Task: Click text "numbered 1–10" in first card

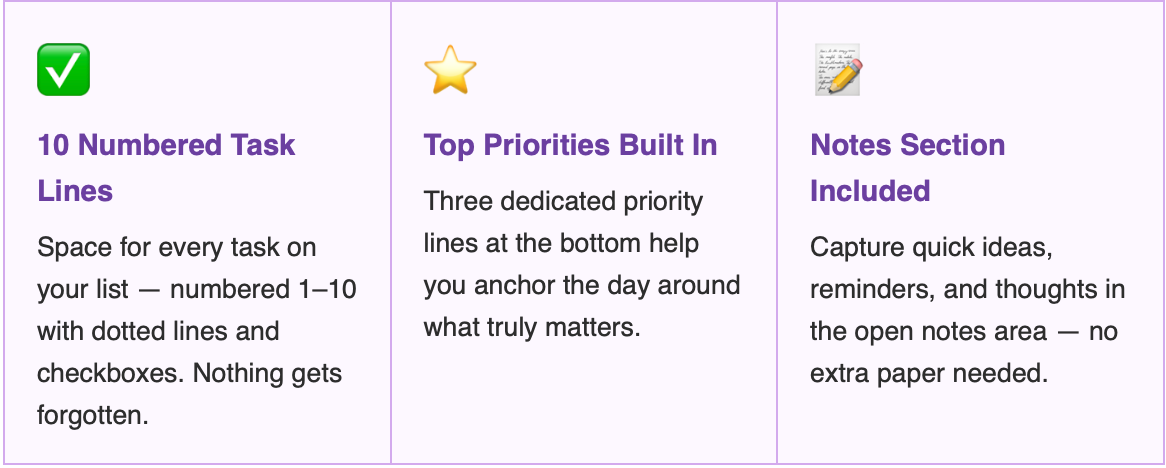Action: [263, 289]
